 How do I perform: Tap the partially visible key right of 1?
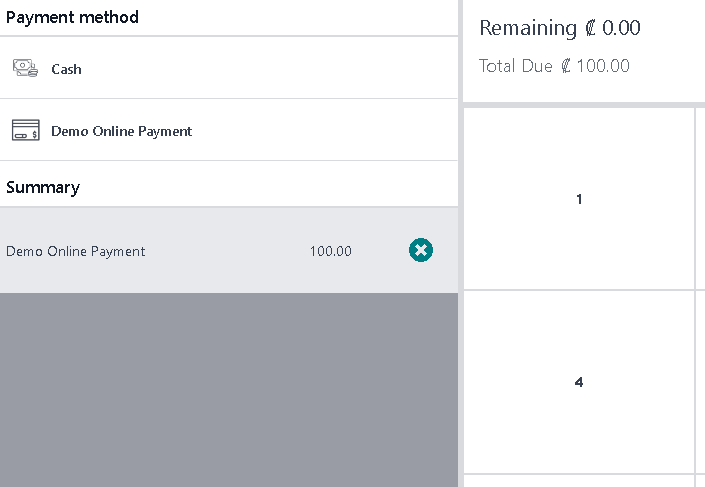[701, 199]
